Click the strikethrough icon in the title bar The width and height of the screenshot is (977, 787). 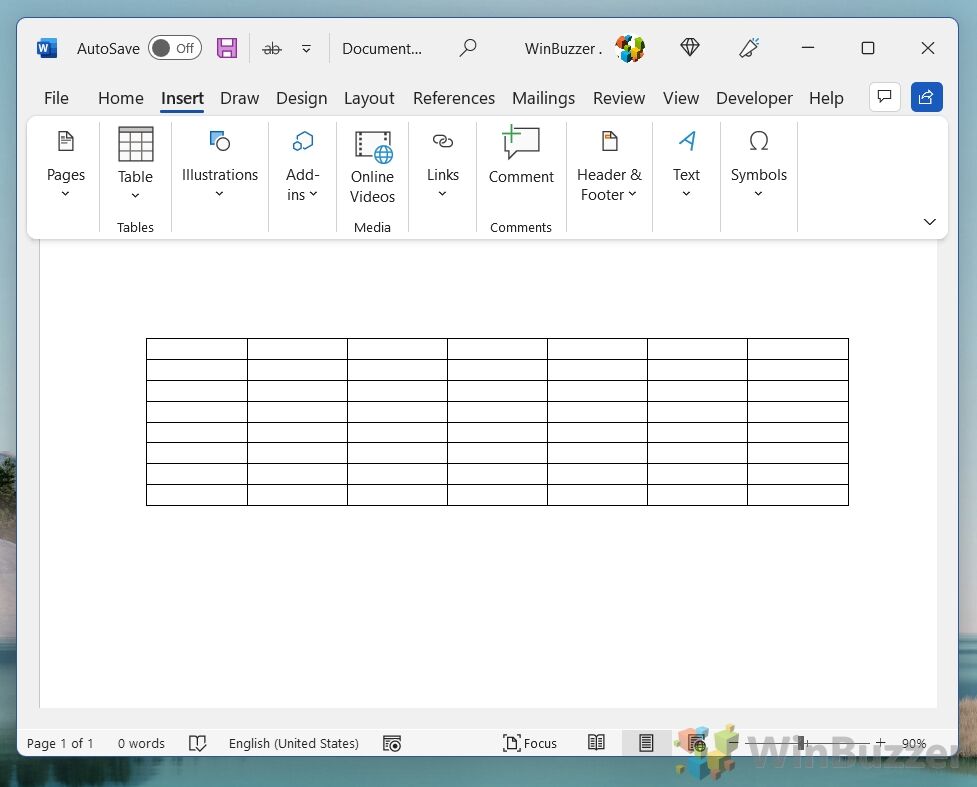(x=271, y=48)
